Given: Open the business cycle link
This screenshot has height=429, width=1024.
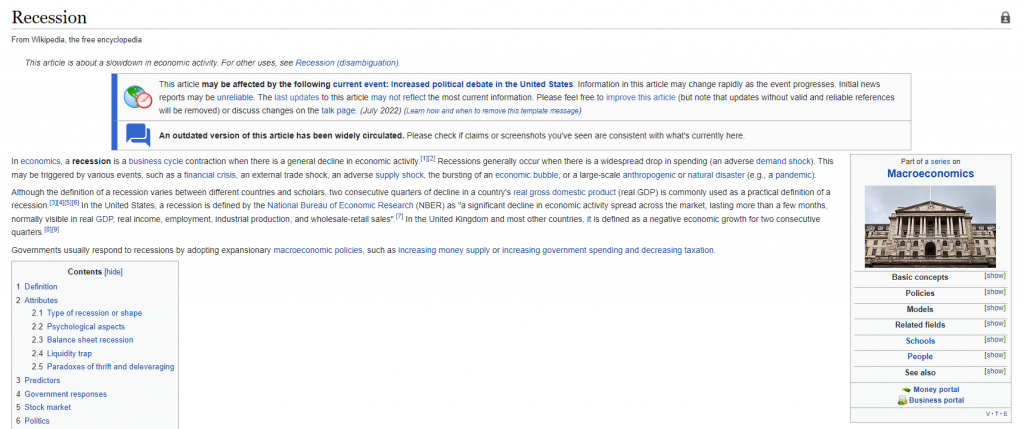Looking at the screenshot, I should pyautogui.click(x=155, y=161).
